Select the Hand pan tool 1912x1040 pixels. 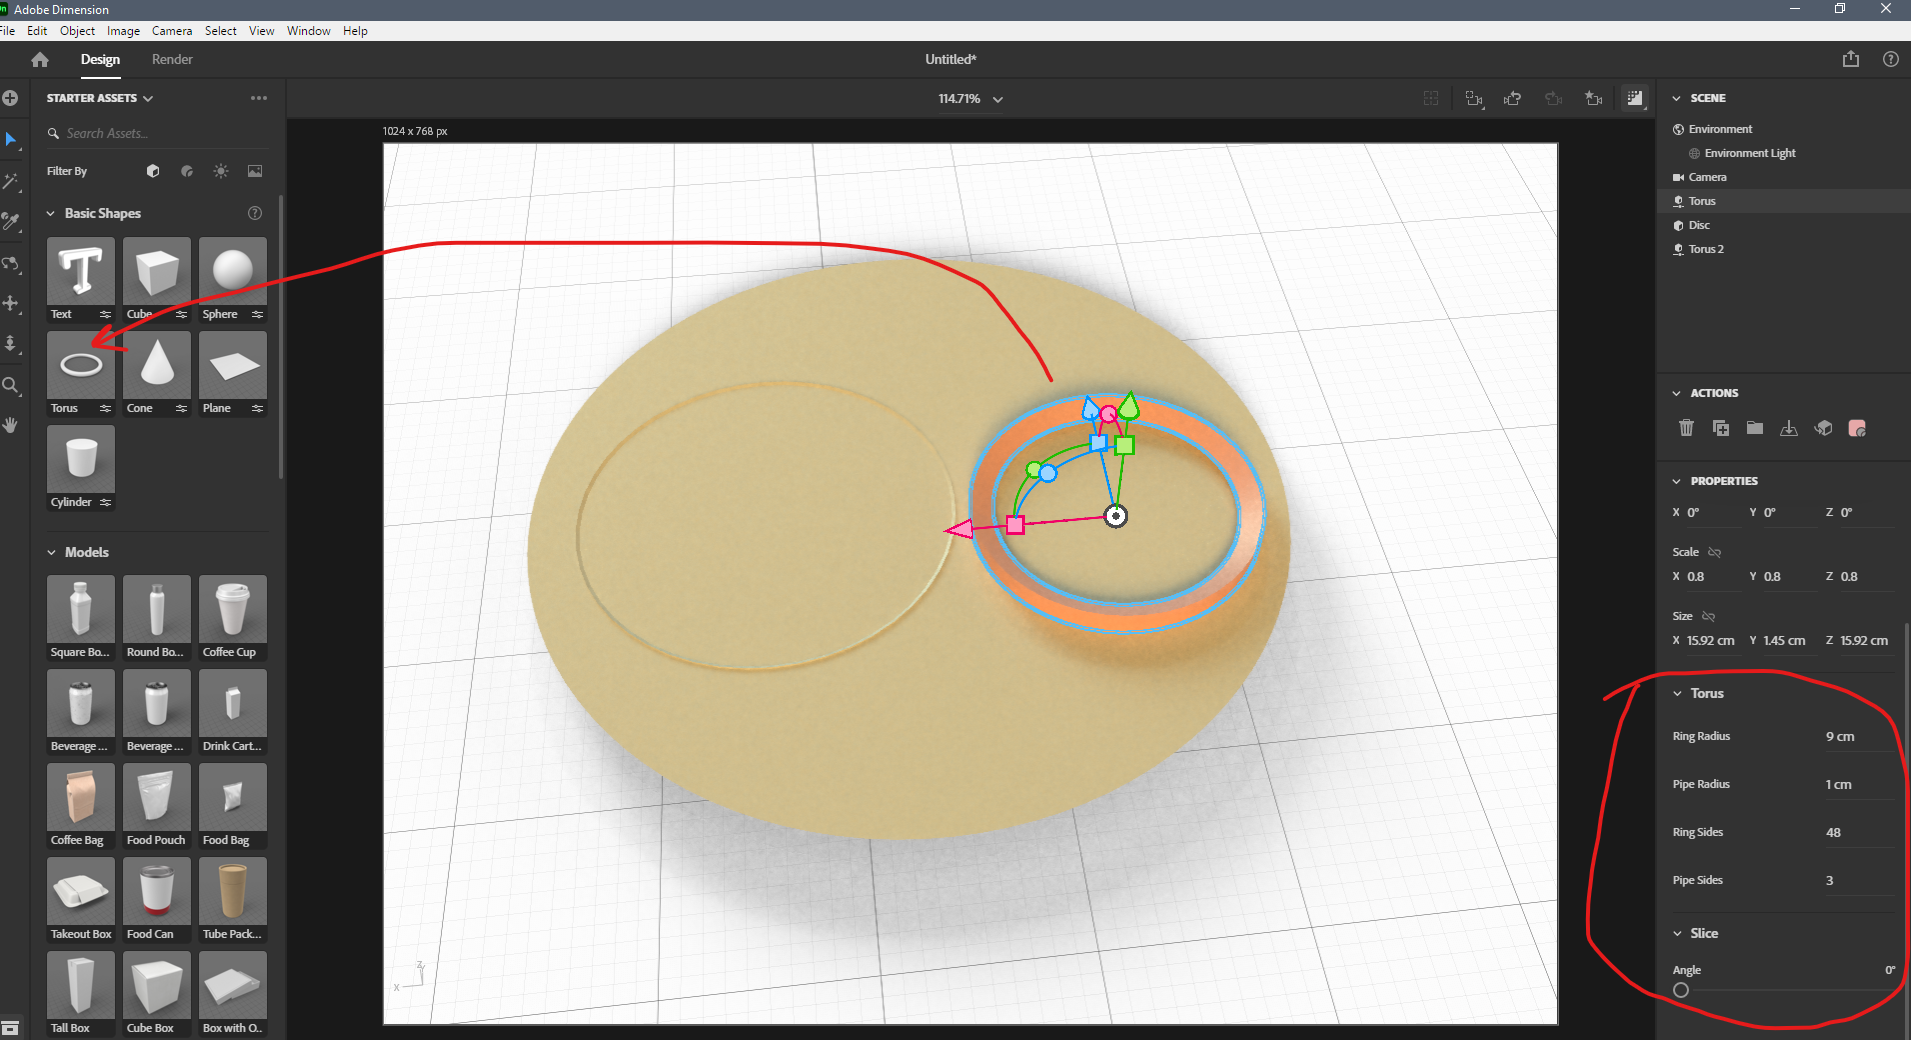tap(12, 425)
